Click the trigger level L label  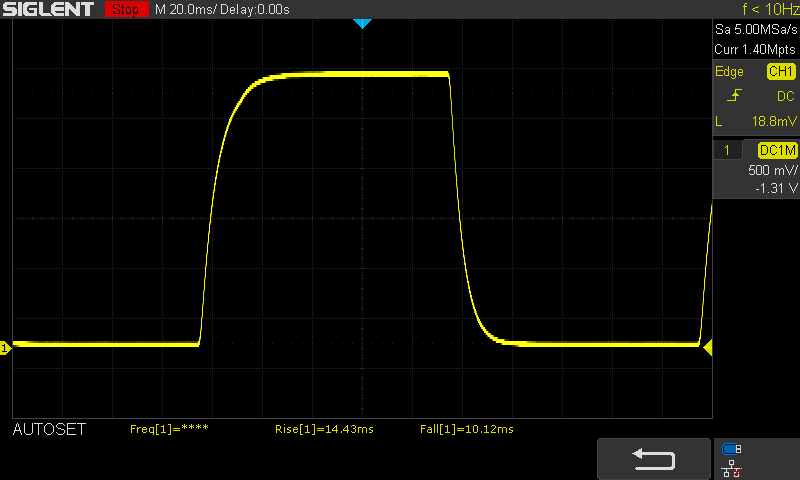[719, 121]
